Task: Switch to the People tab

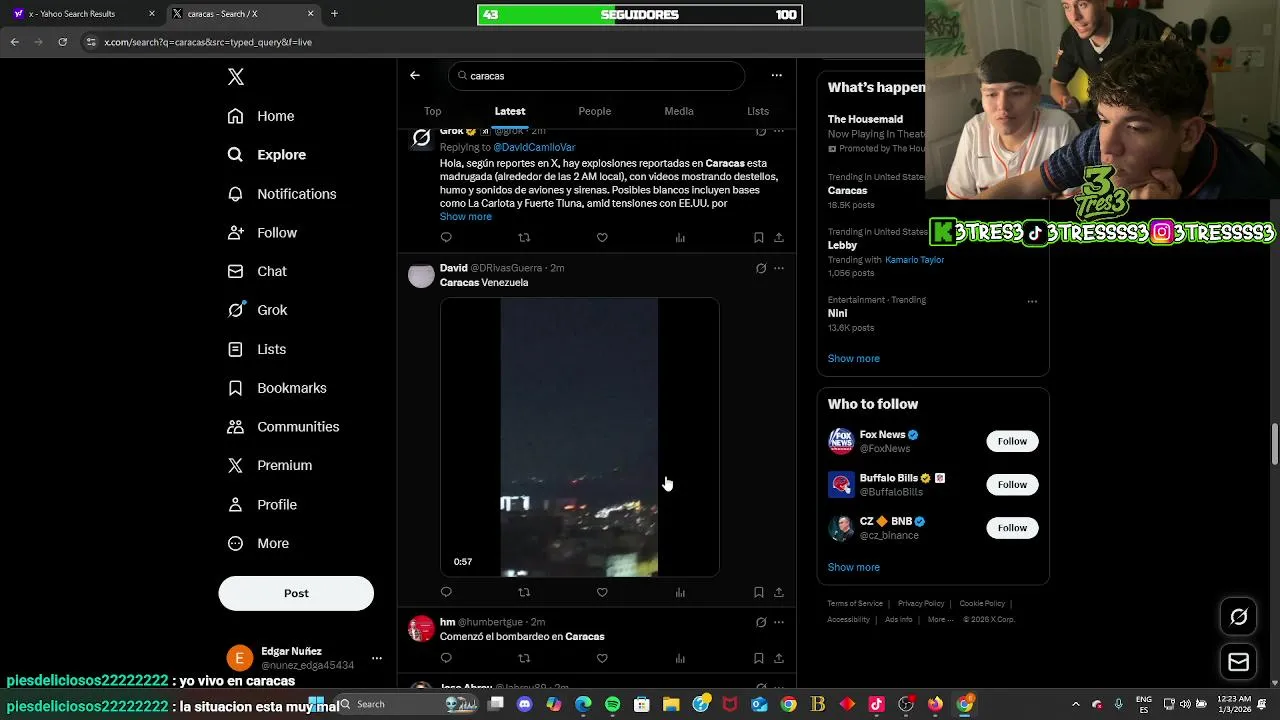Action: coord(595,111)
